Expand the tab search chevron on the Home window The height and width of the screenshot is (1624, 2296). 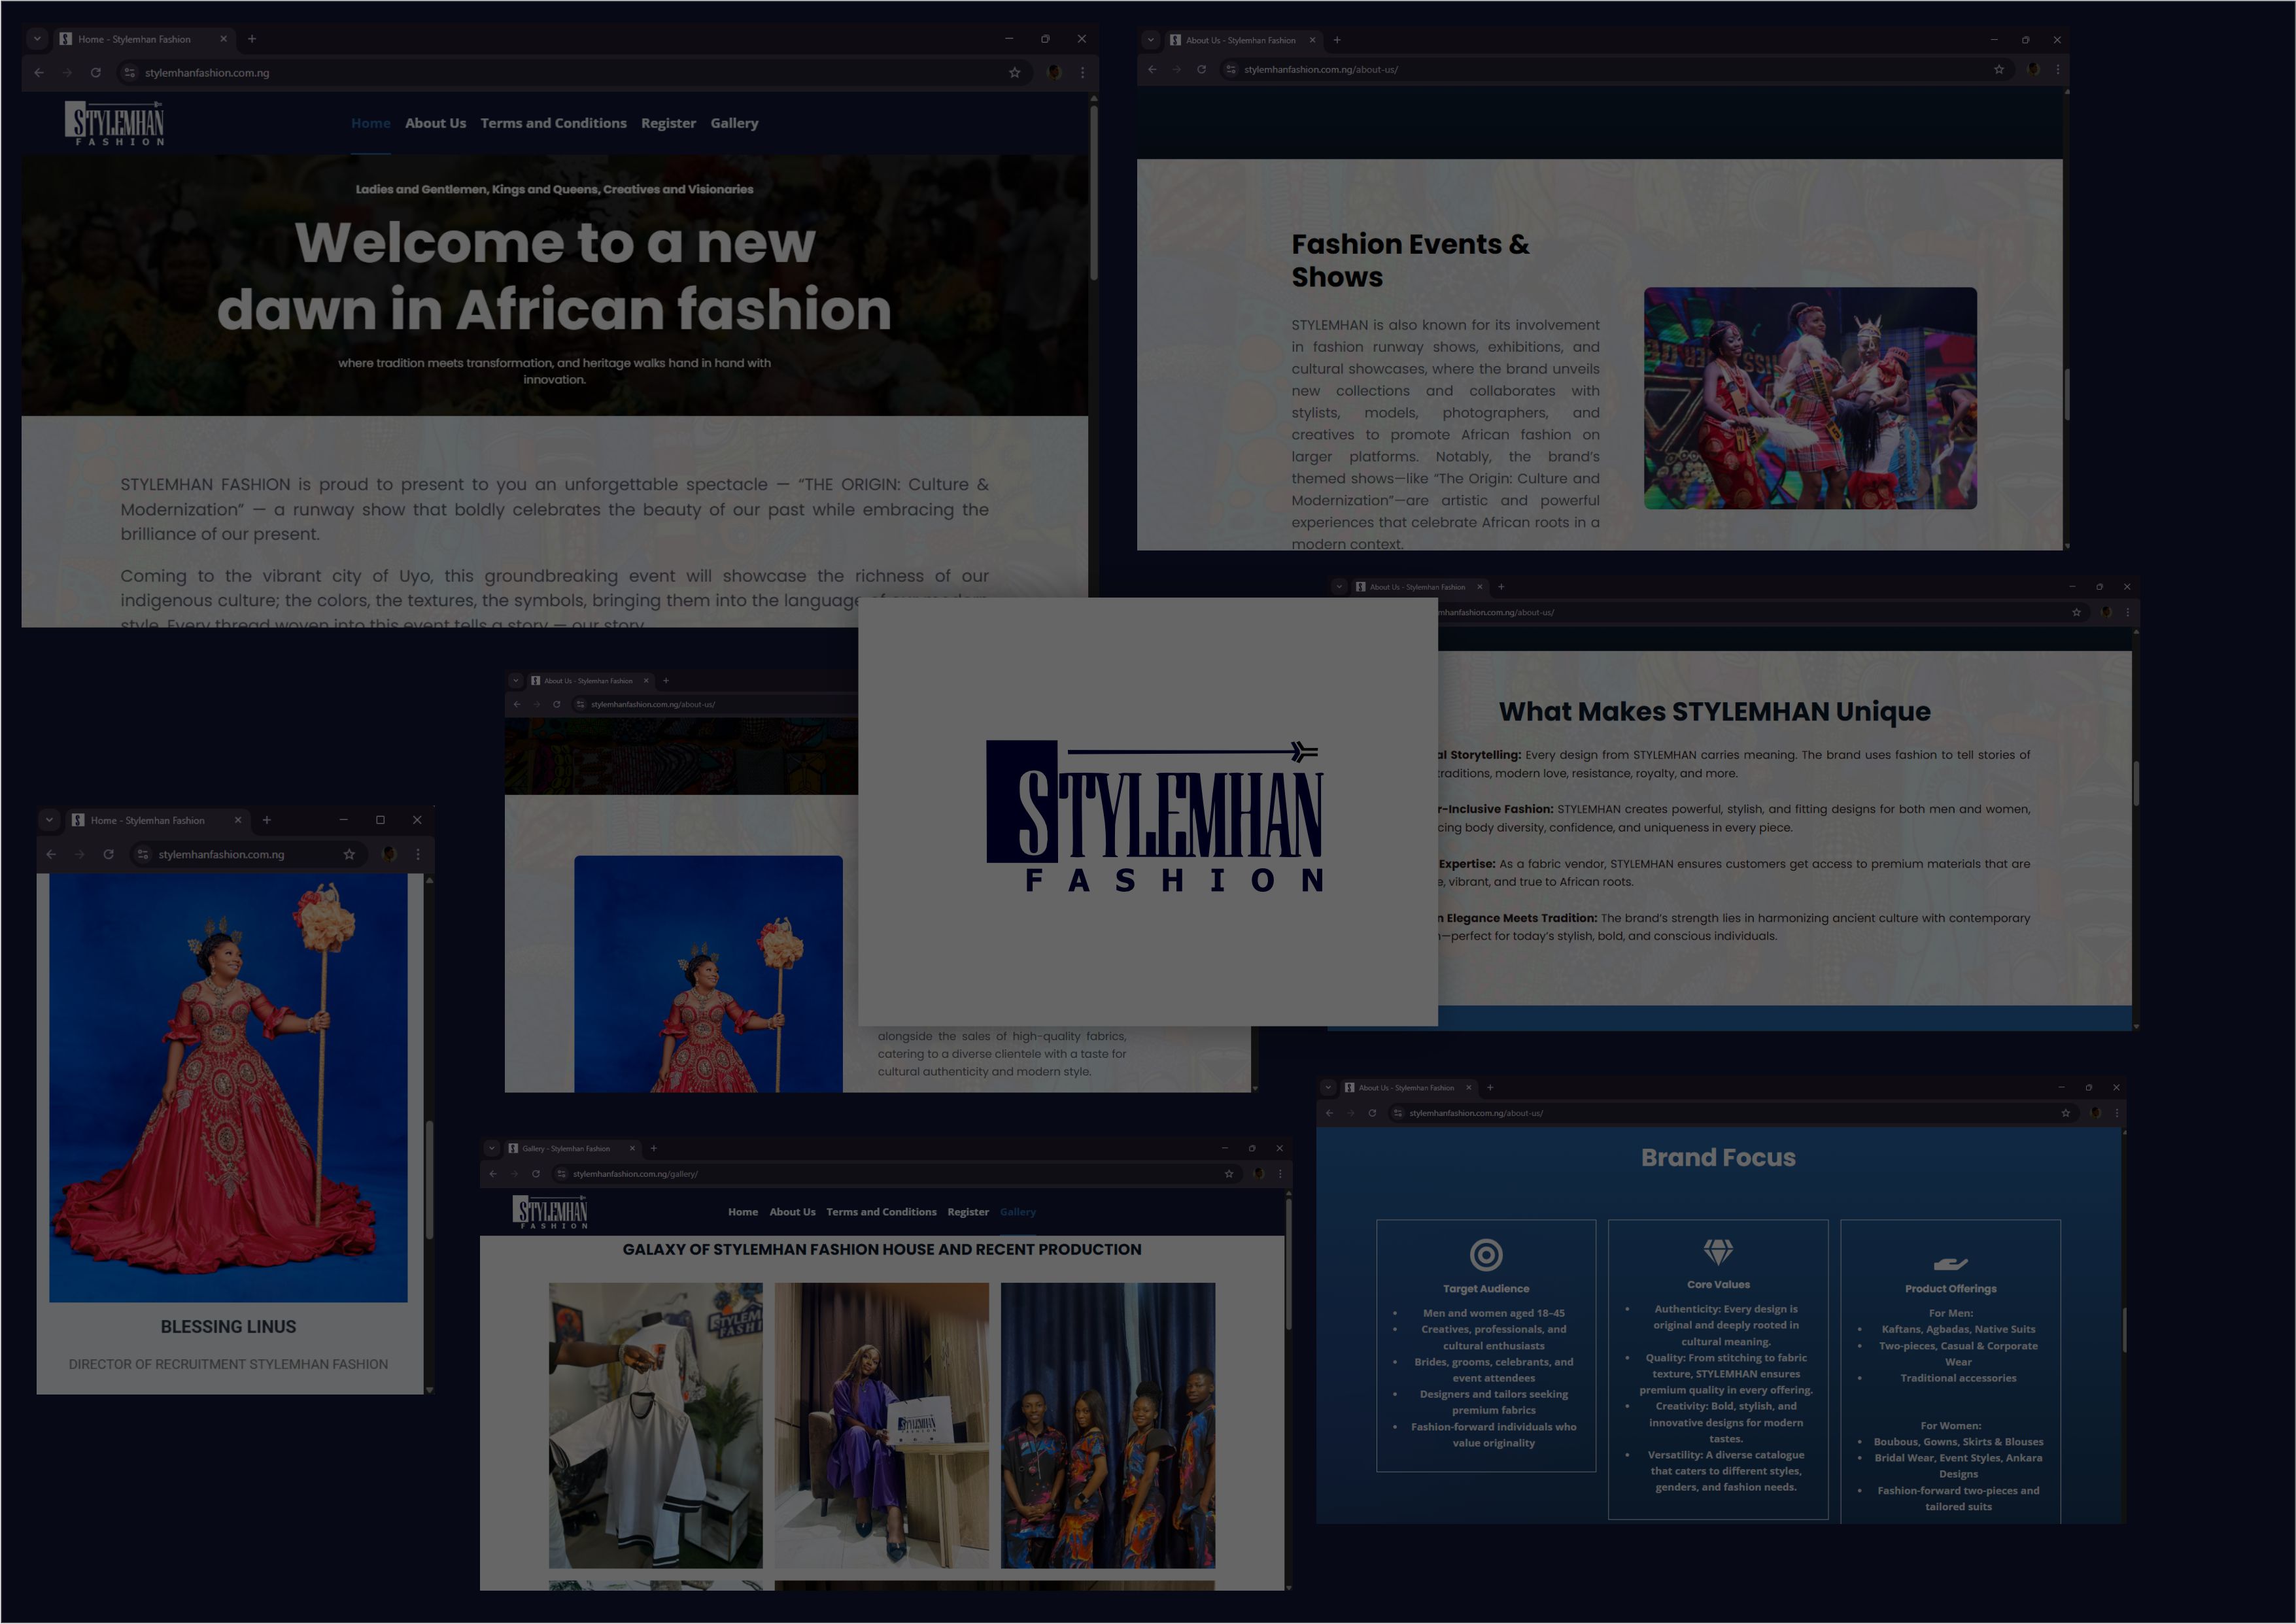[x=37, y=39]
